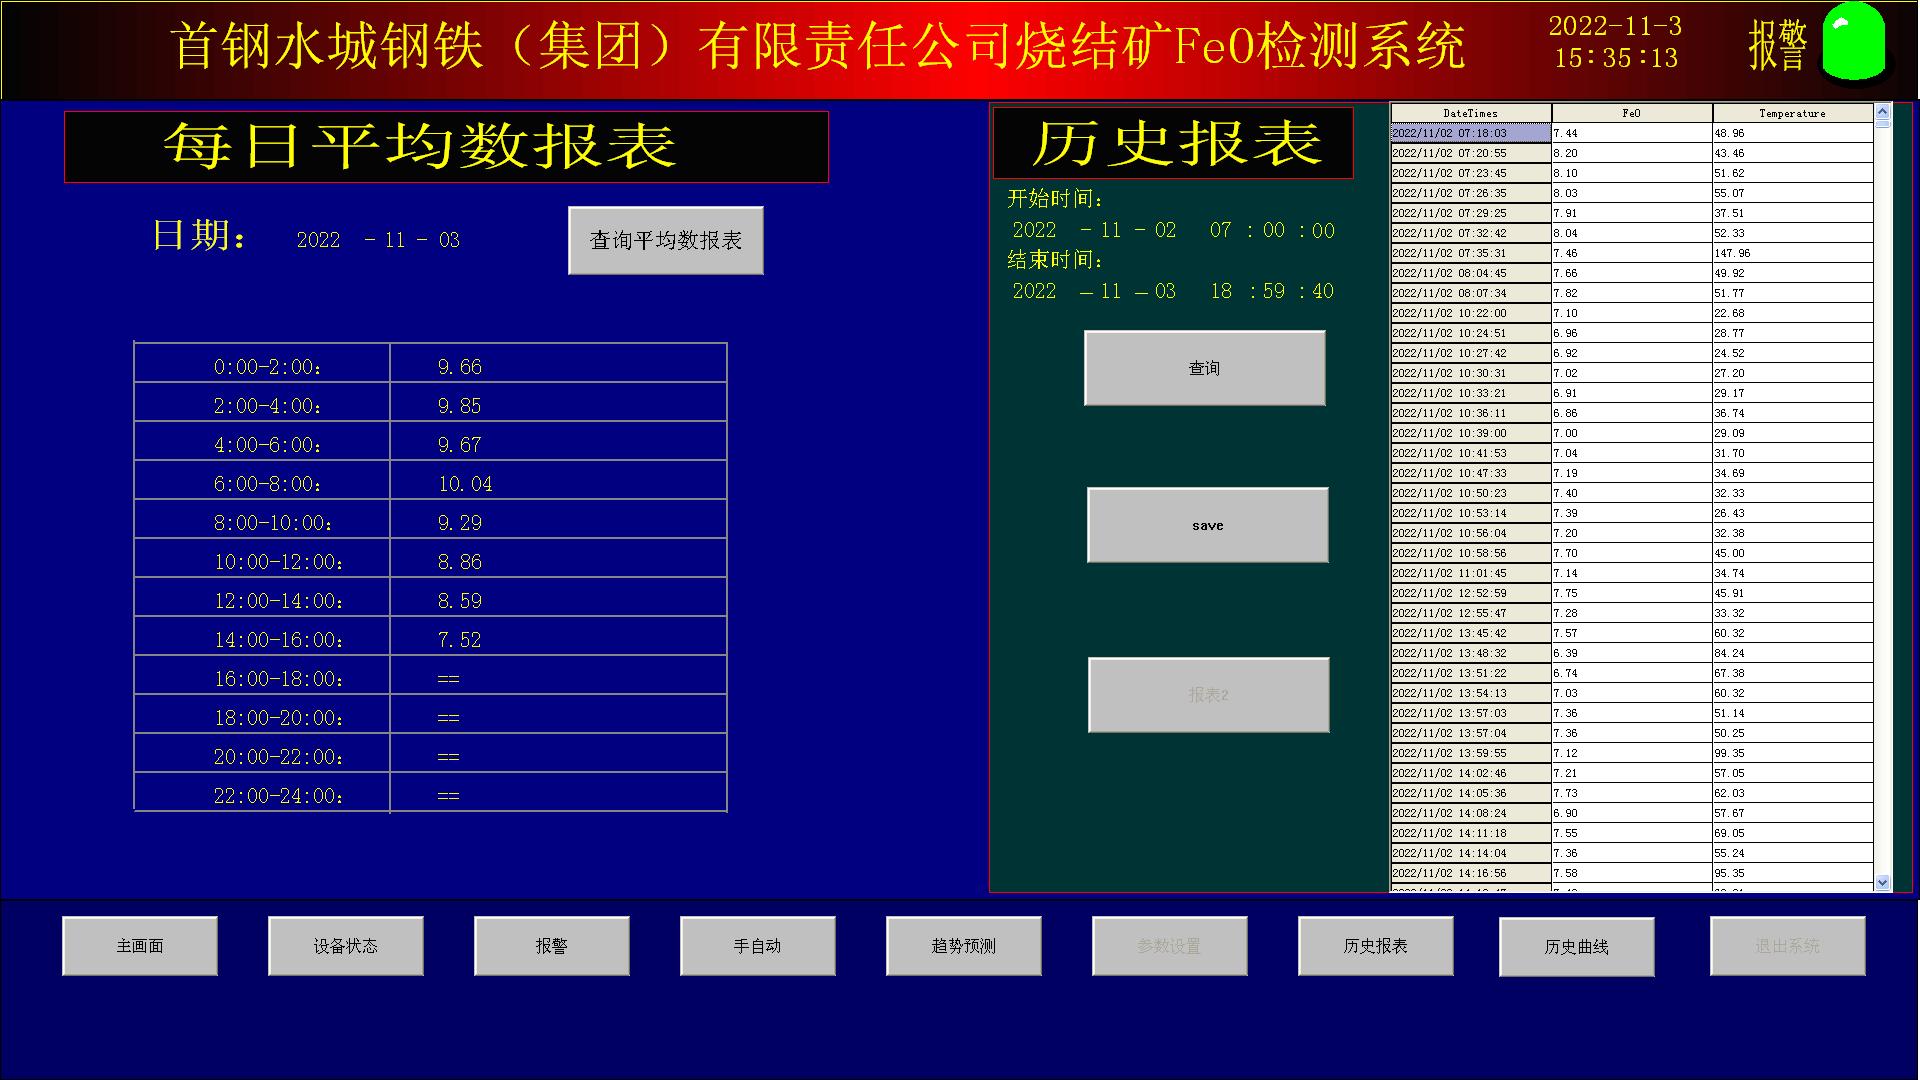Viewport: 1920px width, 1080px height.
Task: Click the 历史报表 title panel
Action: (1173, 143)
